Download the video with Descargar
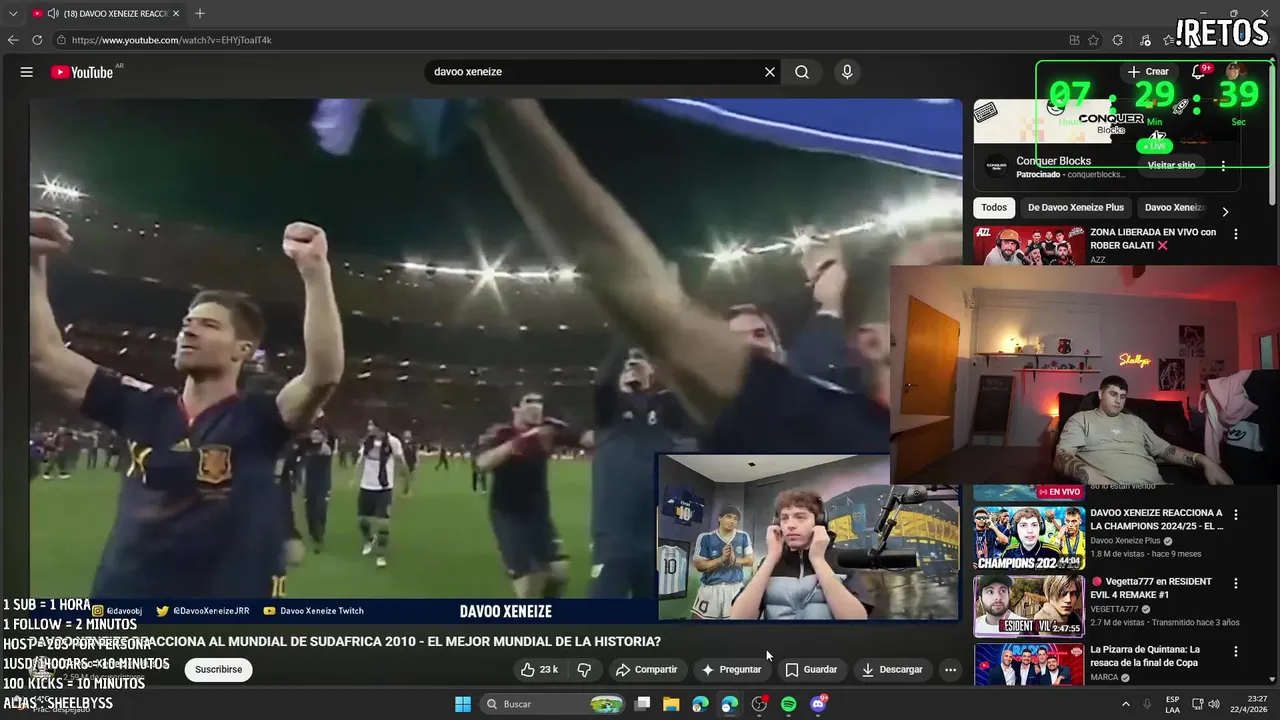 892,669
